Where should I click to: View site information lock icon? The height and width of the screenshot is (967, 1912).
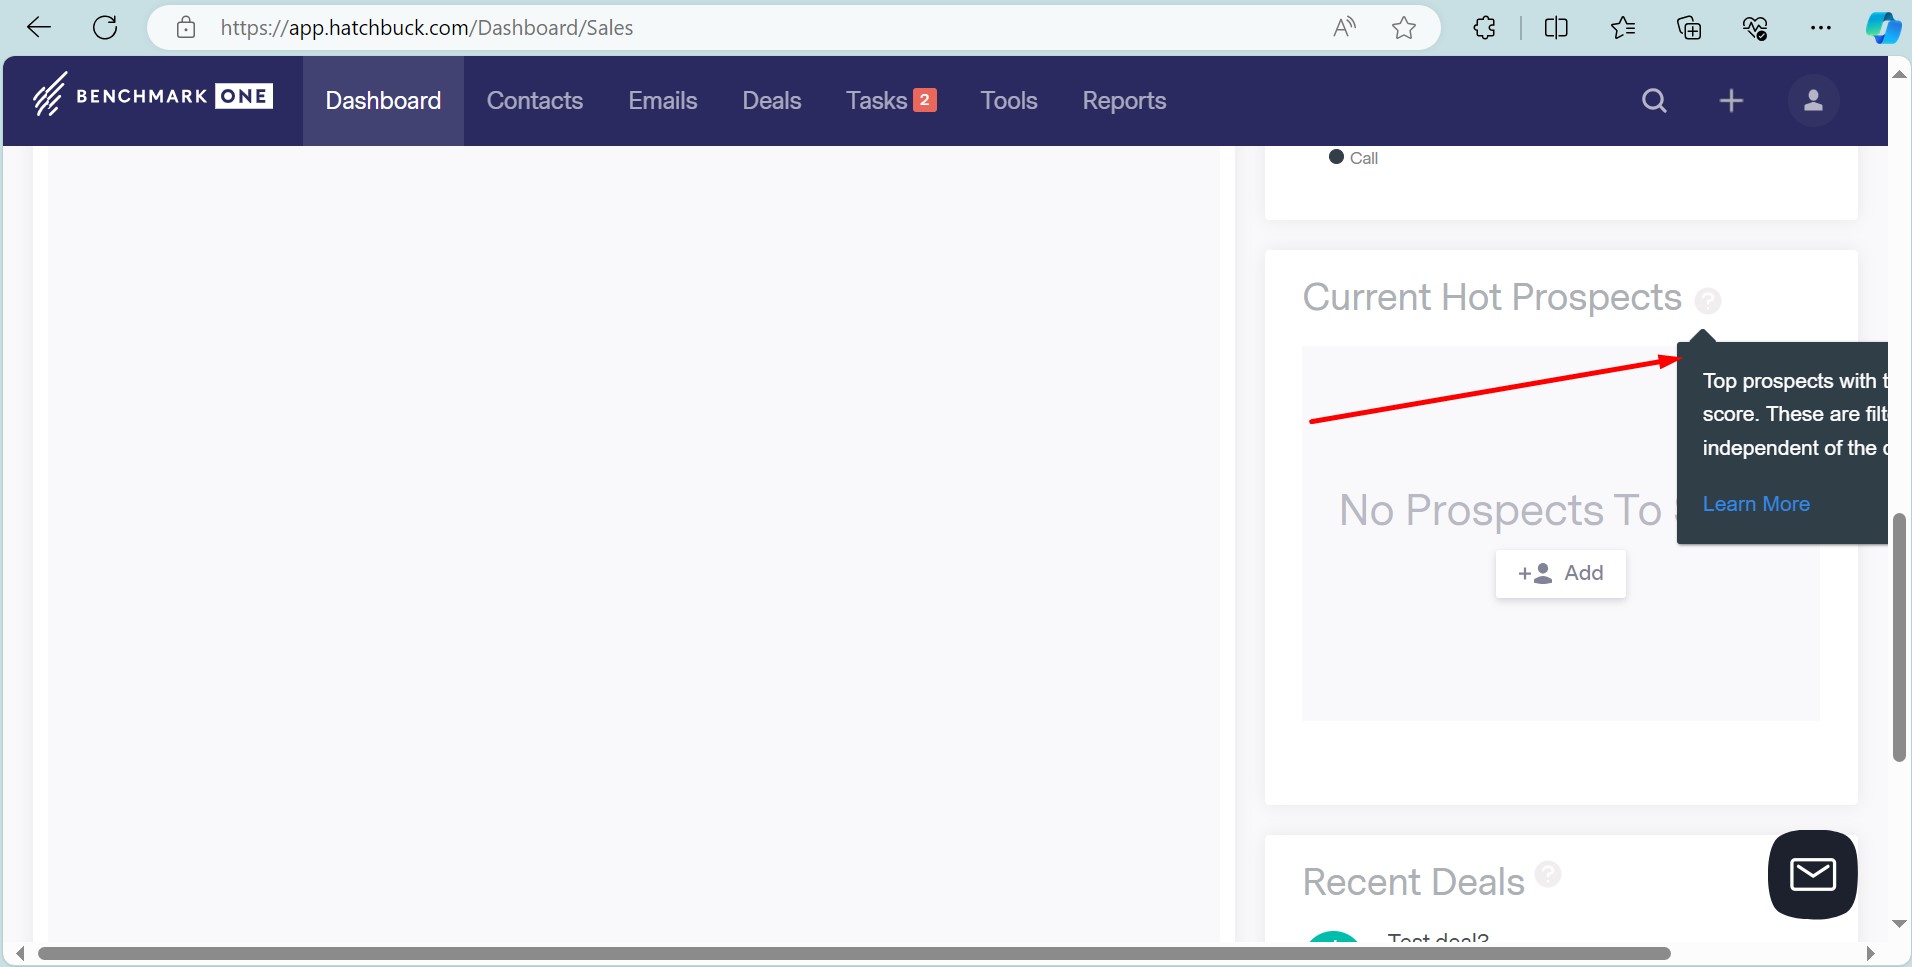pyautogui.click(x=186, y=28)
